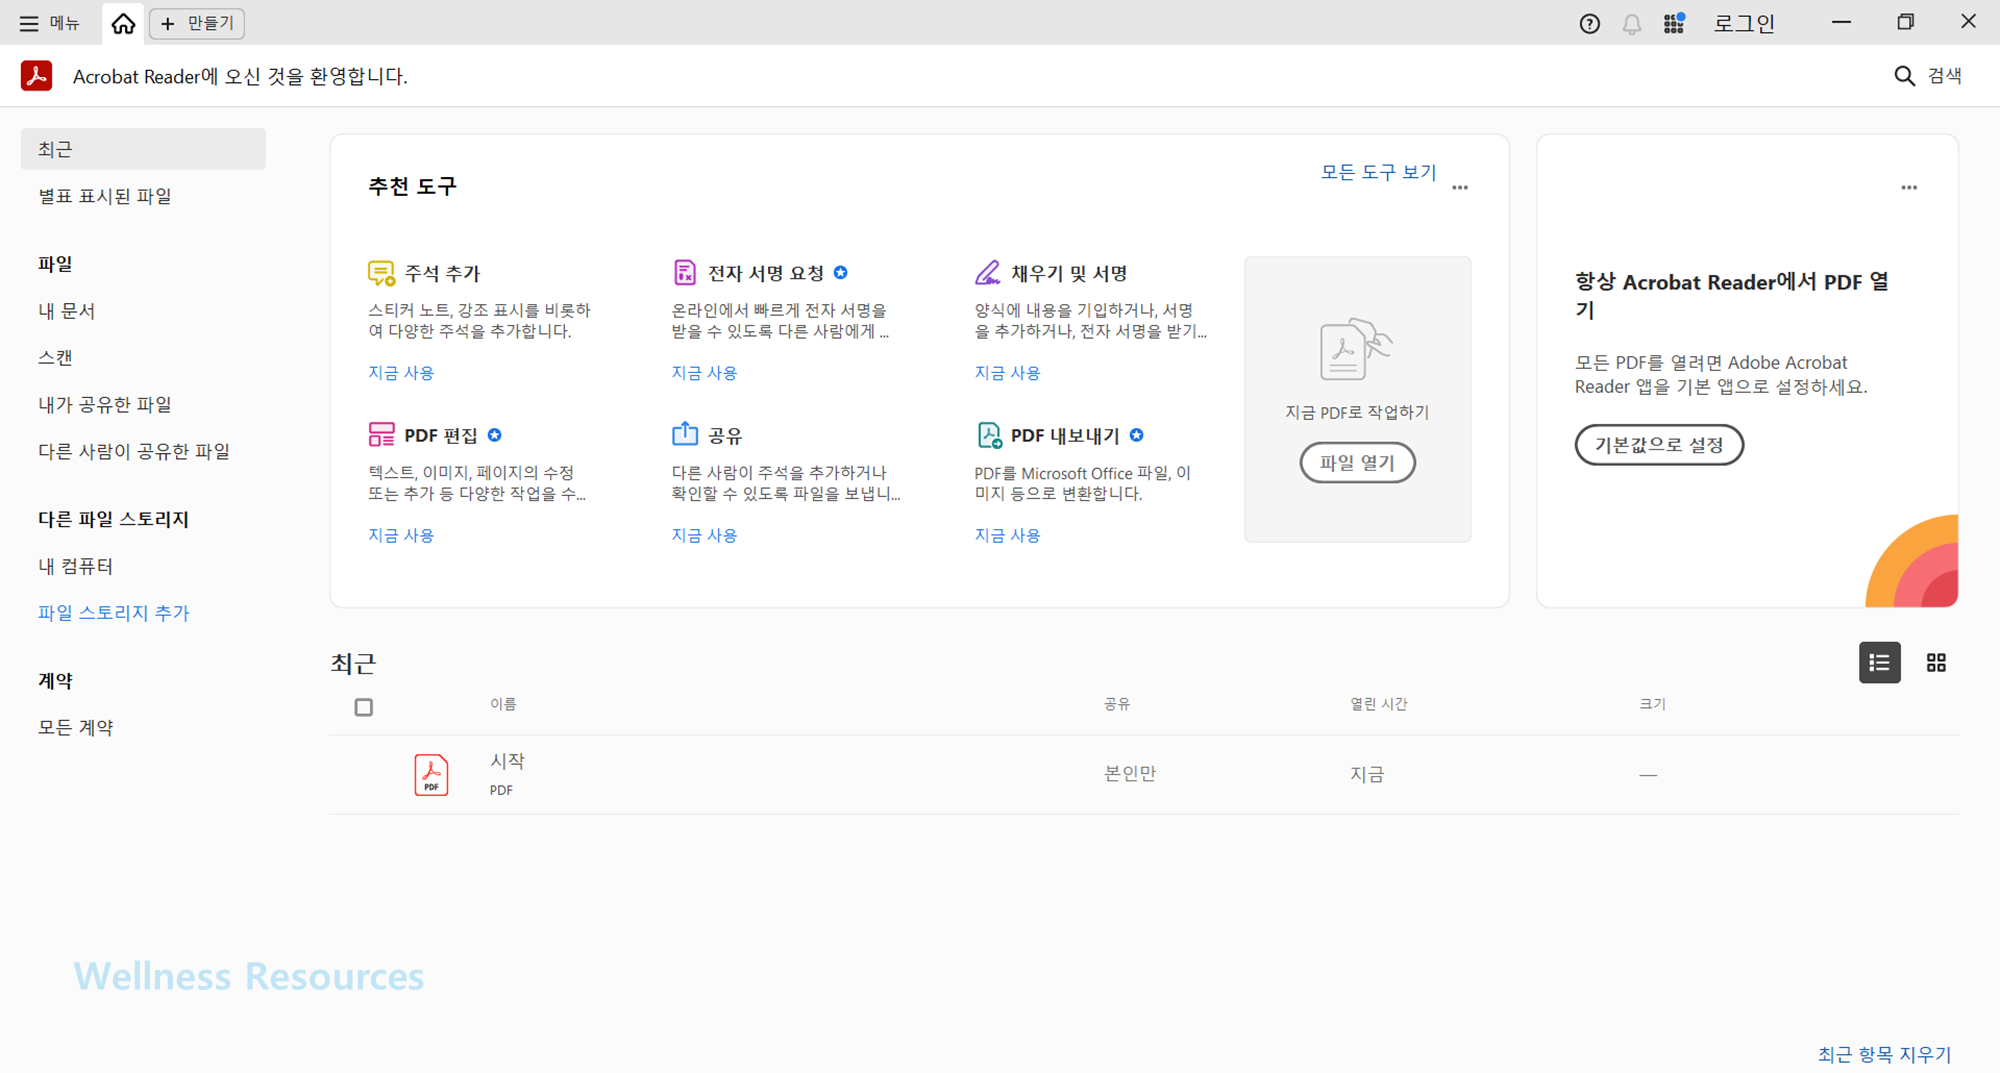Open 스캔 in the sidebar
This screenshot has width=2000, height=1073.
[56, 358]
